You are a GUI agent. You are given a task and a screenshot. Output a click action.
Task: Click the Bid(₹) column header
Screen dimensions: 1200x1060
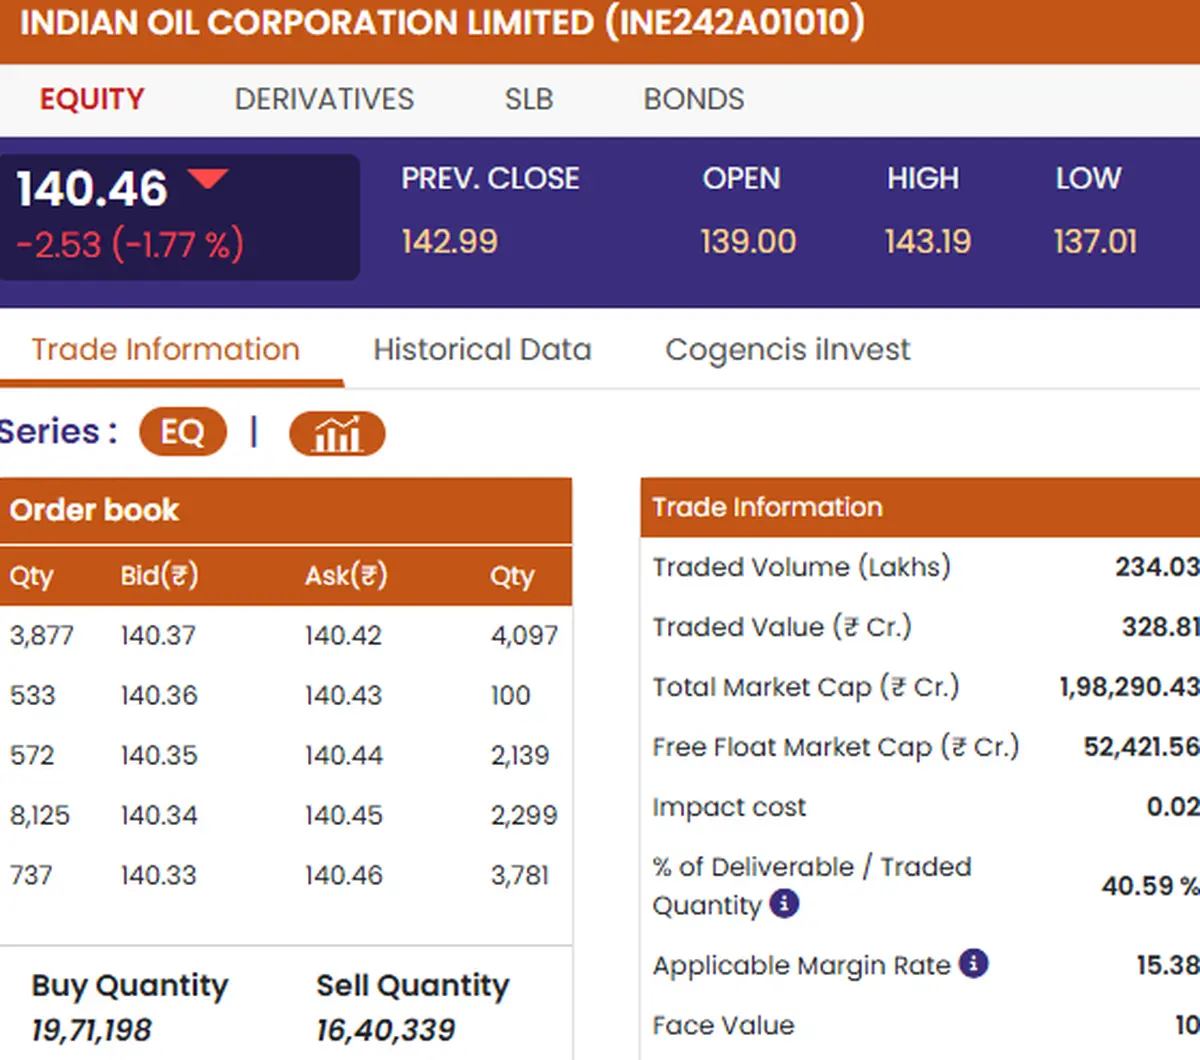(x=159, y=575)
